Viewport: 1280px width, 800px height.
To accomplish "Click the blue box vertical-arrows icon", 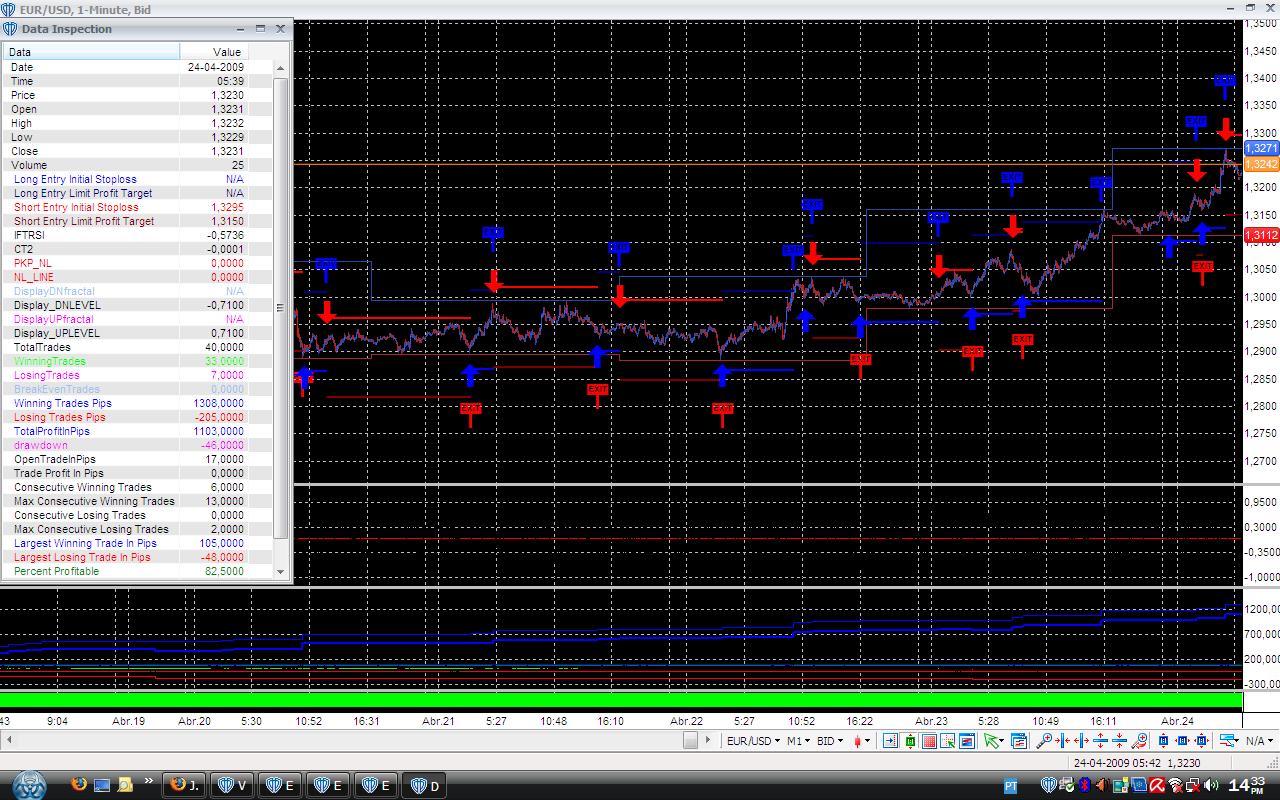I will tap(1163, 741).
